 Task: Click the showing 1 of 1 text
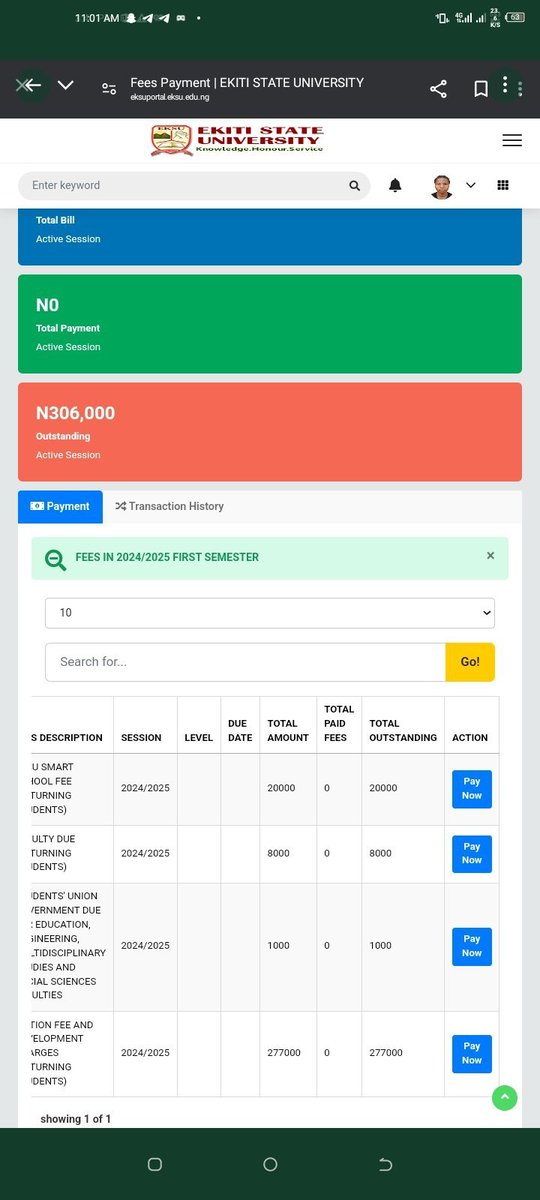click(x=76, y=1119)
